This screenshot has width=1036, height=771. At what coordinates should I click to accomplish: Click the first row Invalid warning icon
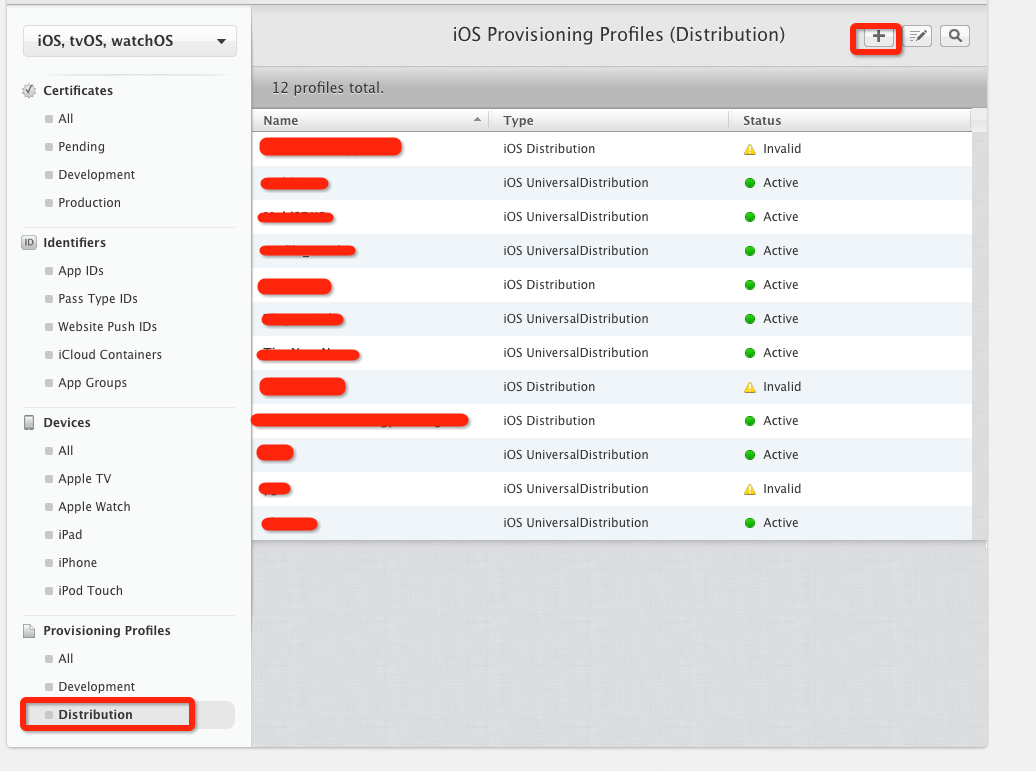pos(749,149)
